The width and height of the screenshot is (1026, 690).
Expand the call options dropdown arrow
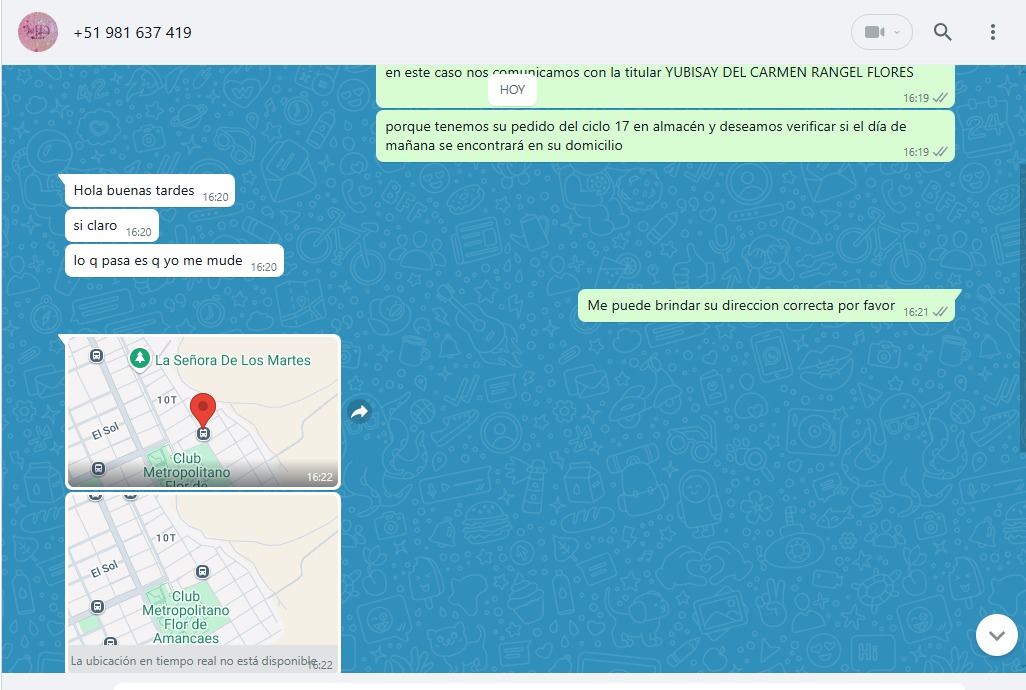pyautogui.click(x=897, y=32)
